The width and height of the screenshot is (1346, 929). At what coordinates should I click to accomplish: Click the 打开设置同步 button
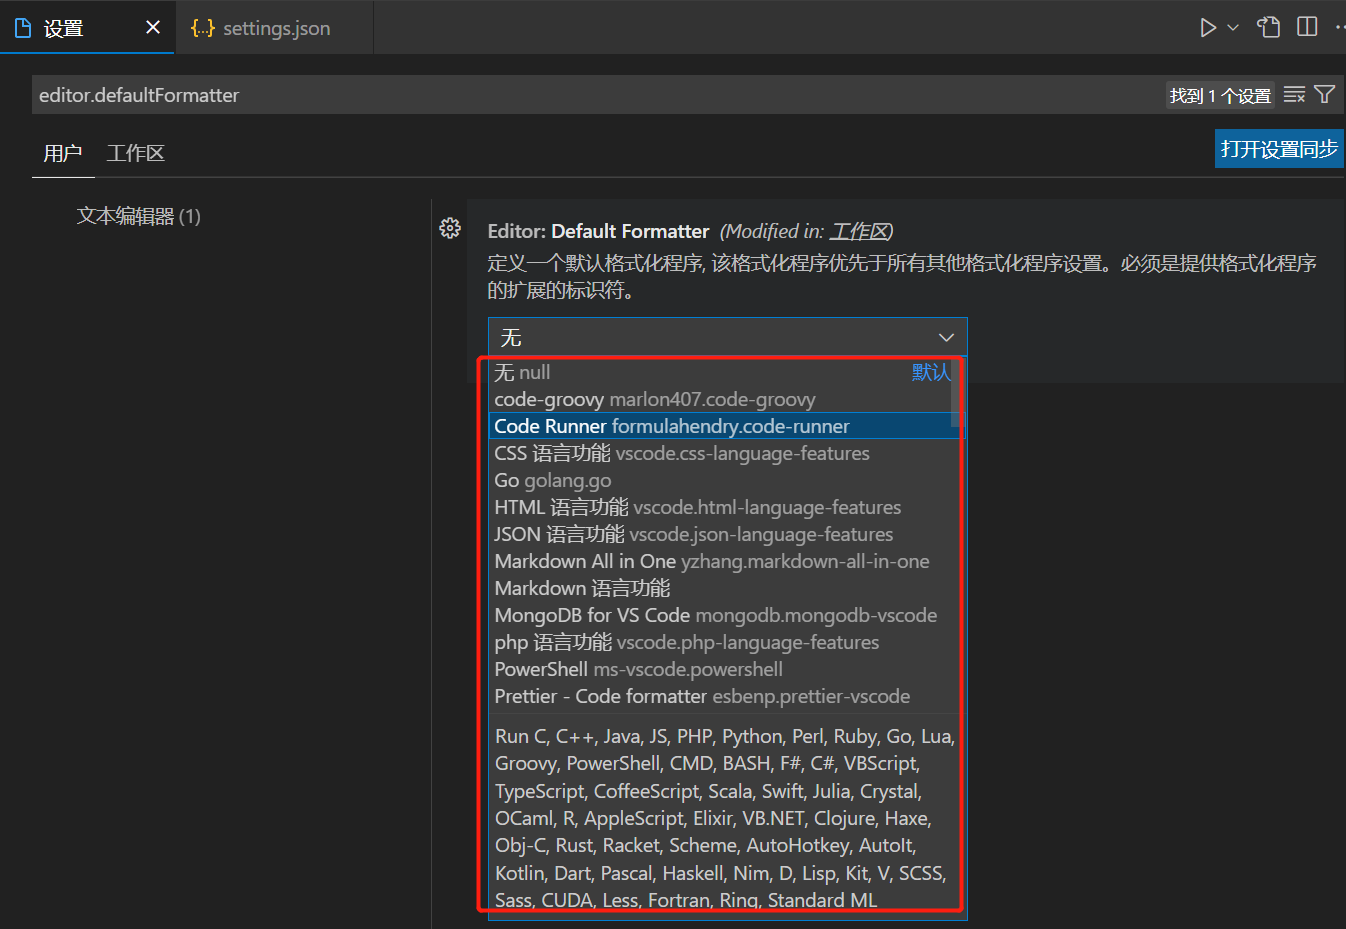[x=1279, y=149]
